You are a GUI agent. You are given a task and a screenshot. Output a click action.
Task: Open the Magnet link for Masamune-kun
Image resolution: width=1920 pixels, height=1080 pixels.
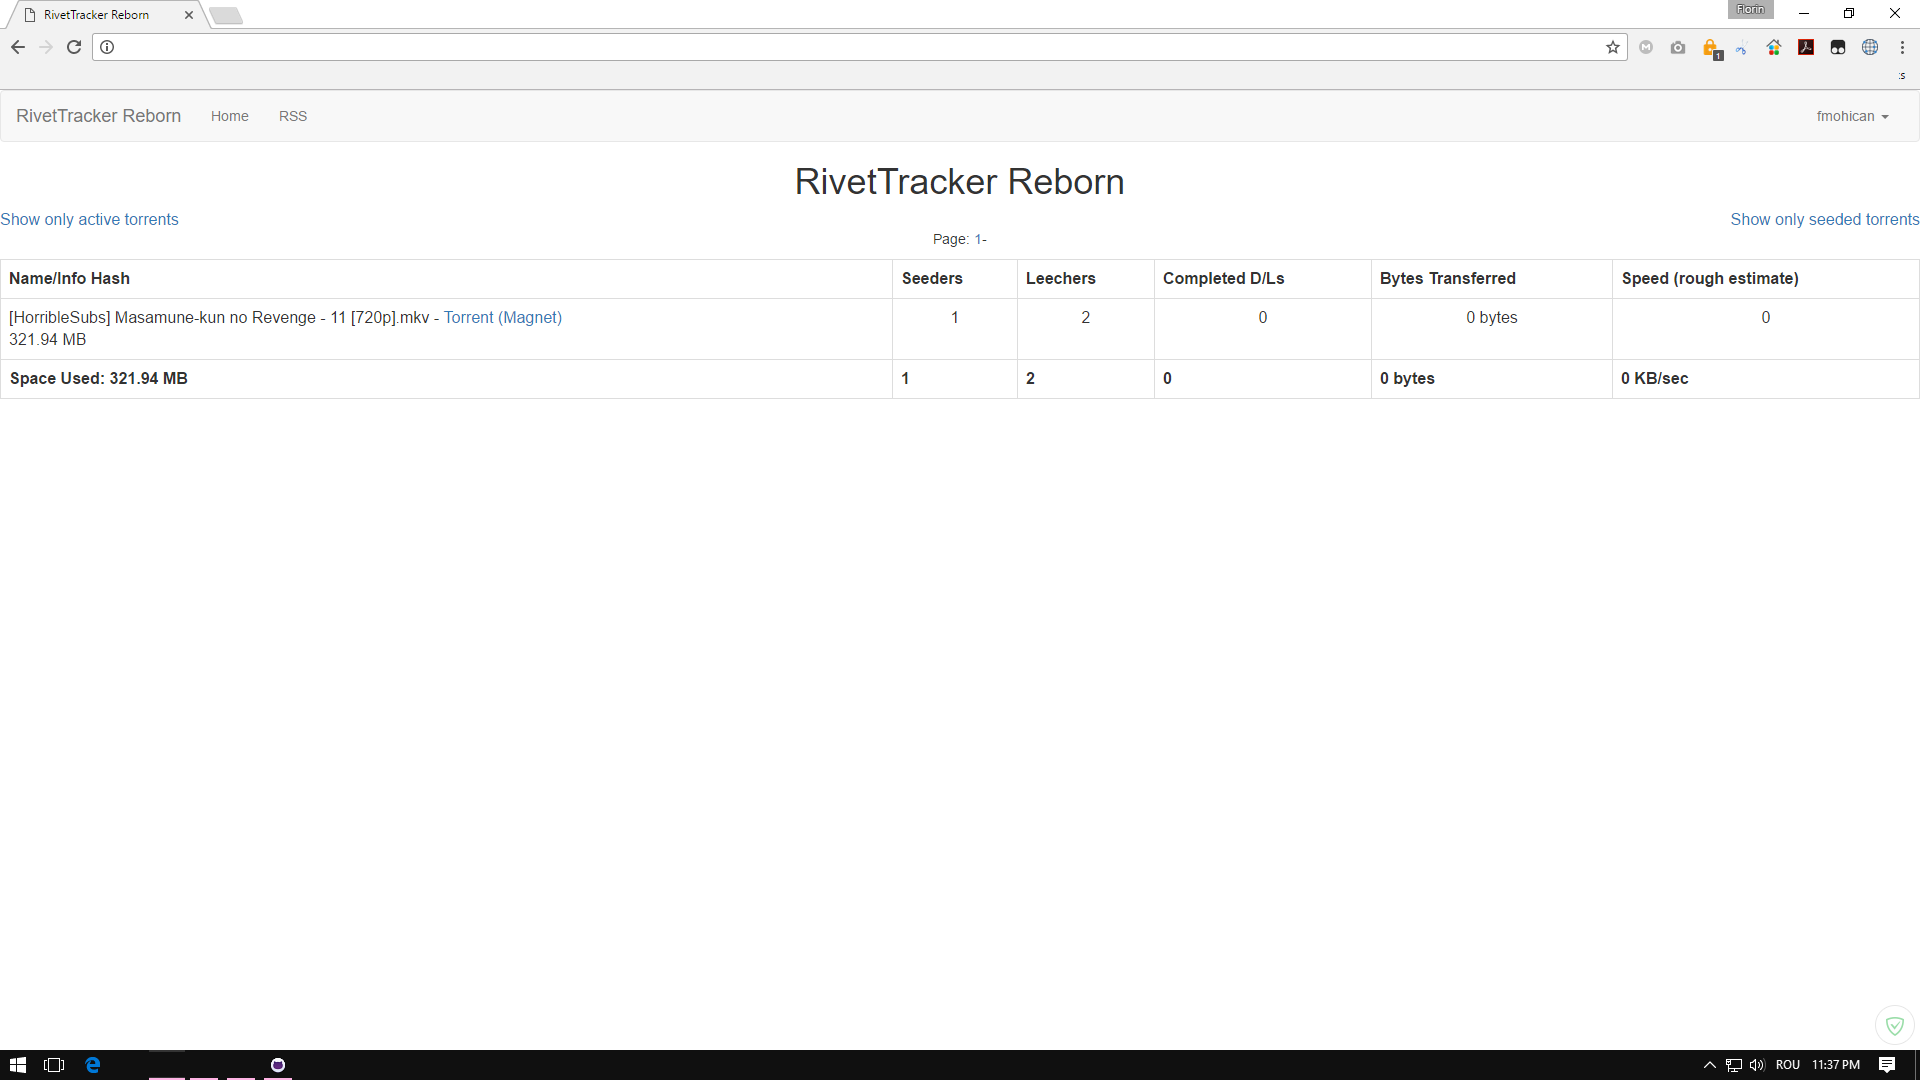(x=530, y=317)
